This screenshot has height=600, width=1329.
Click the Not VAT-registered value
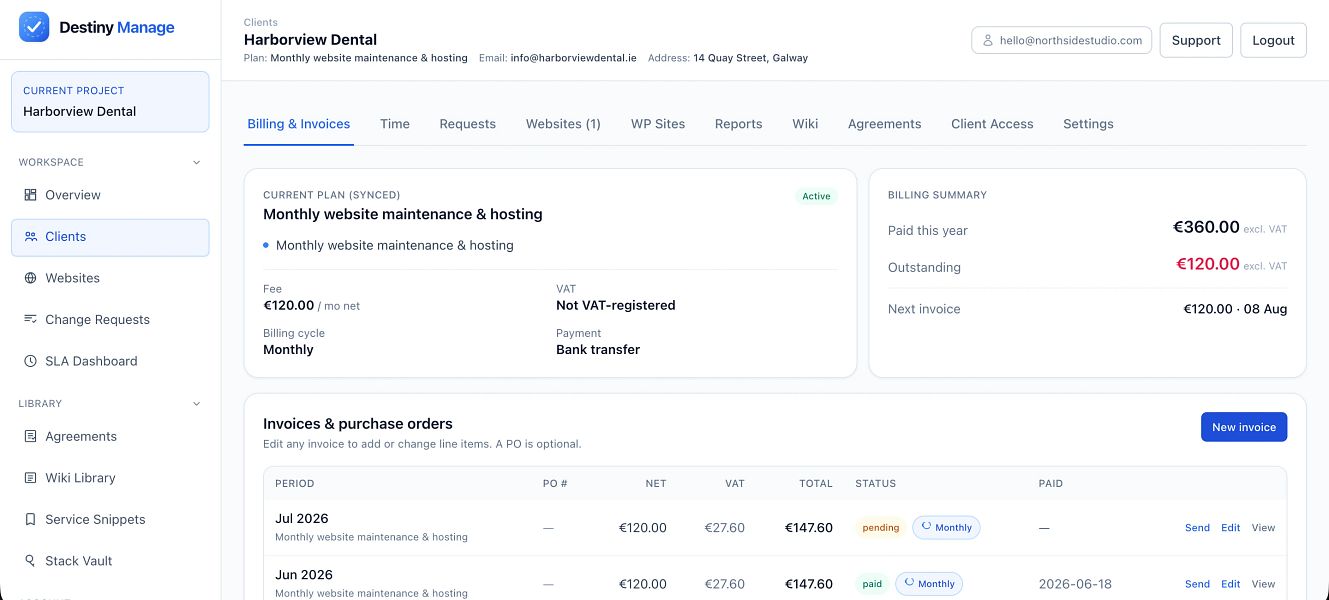click(616, 305)
